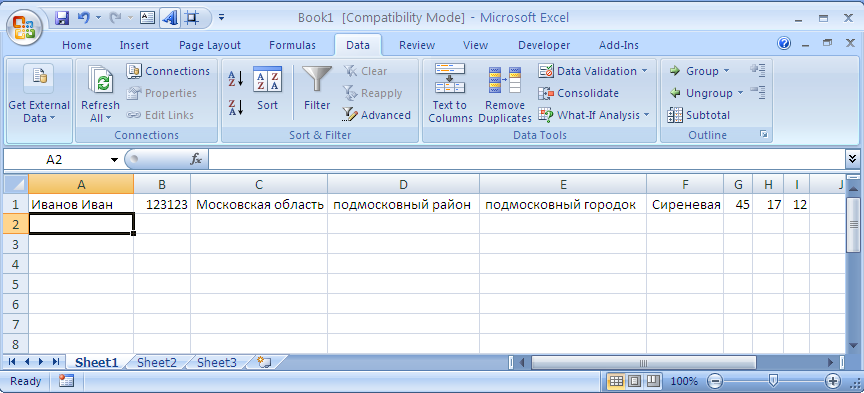Click macro recording icon in status bar
This screenshot has height=393, width=864.
pos(67,381)
